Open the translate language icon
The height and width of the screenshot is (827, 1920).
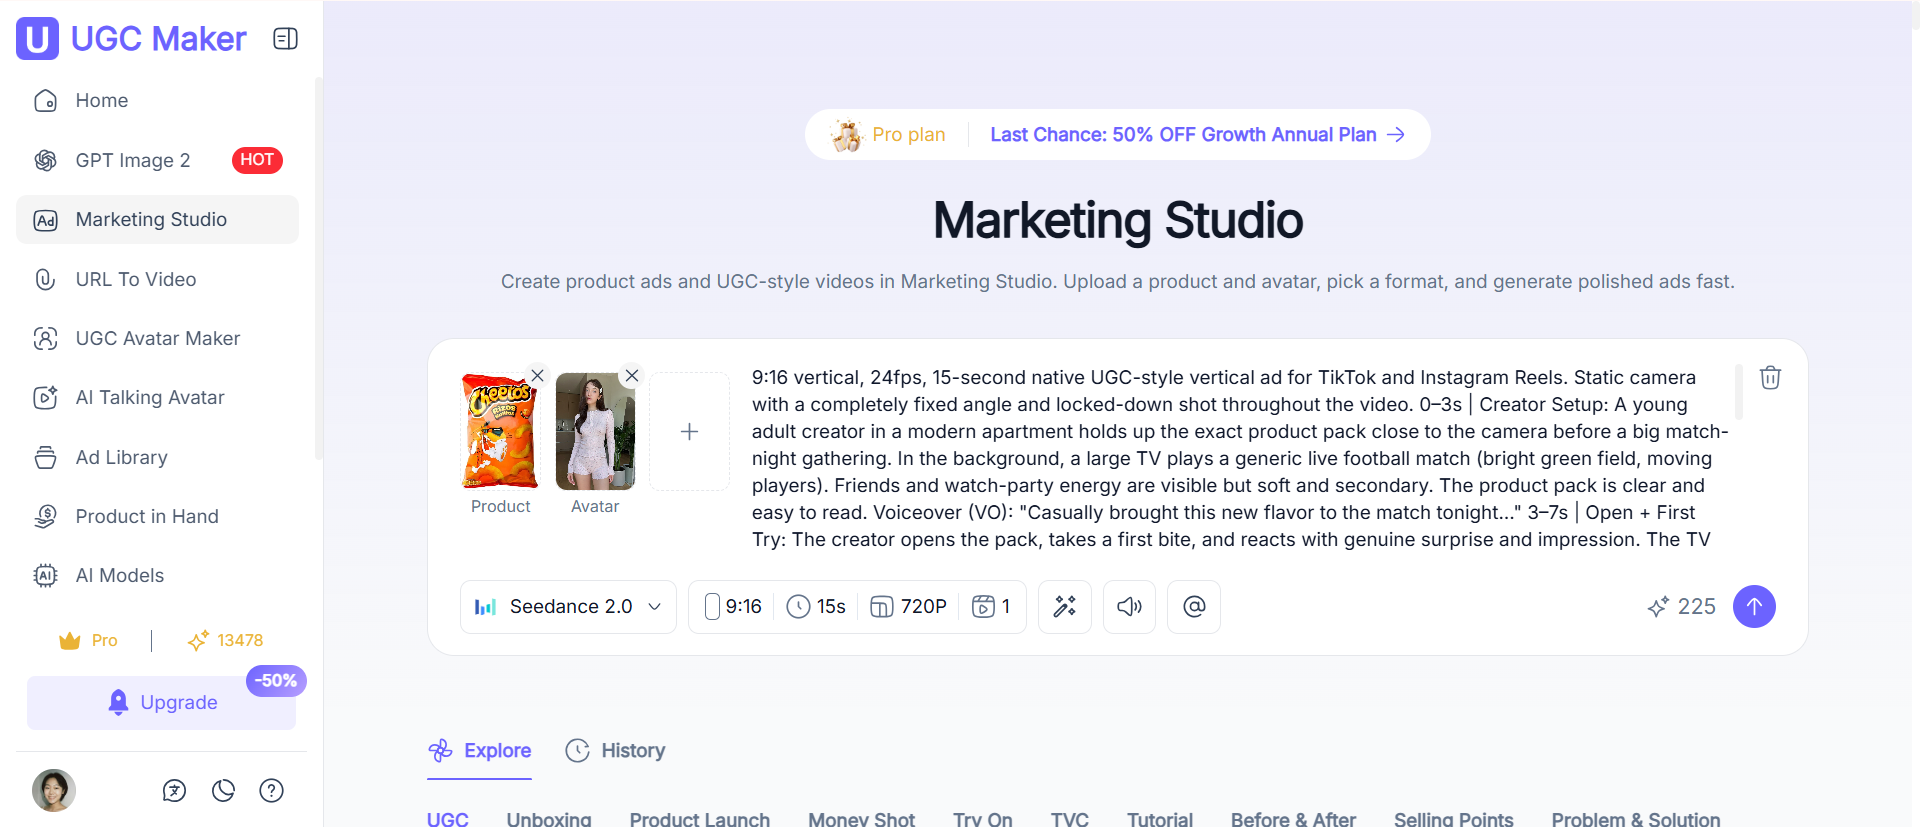pos(174,791)
